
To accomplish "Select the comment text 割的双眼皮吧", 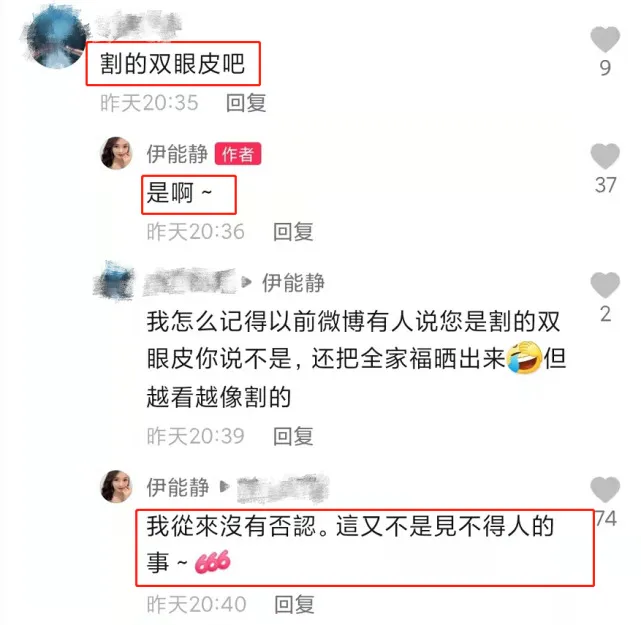I will [173, 64].
